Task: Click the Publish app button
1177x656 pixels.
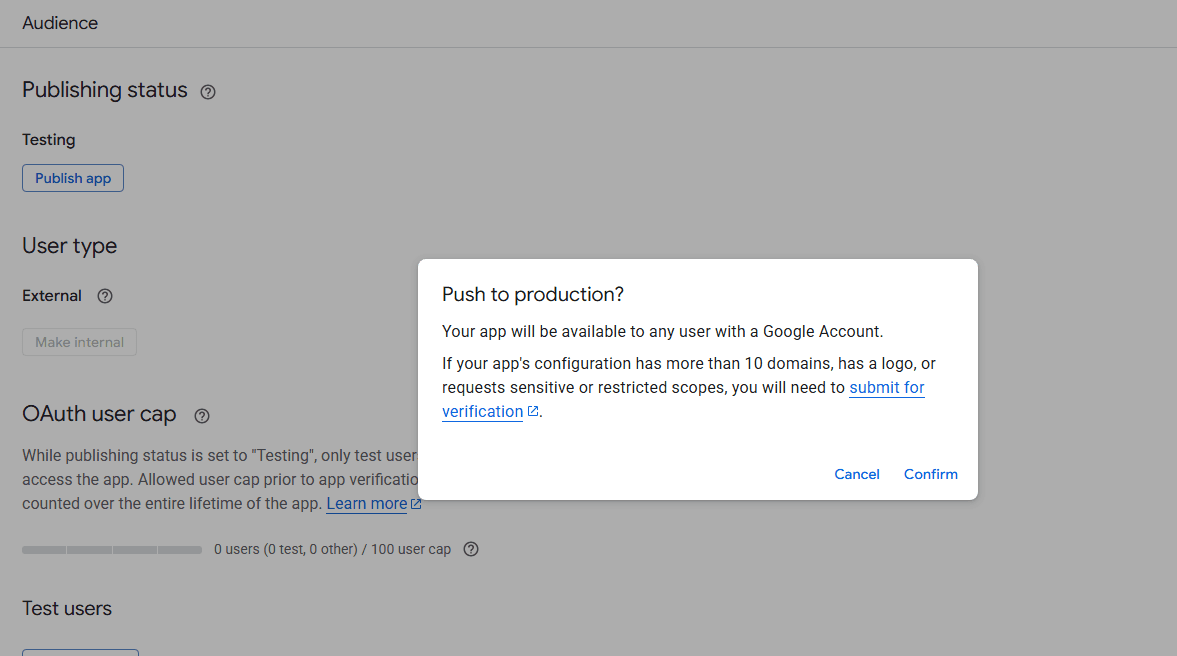Action: point(72,177)
